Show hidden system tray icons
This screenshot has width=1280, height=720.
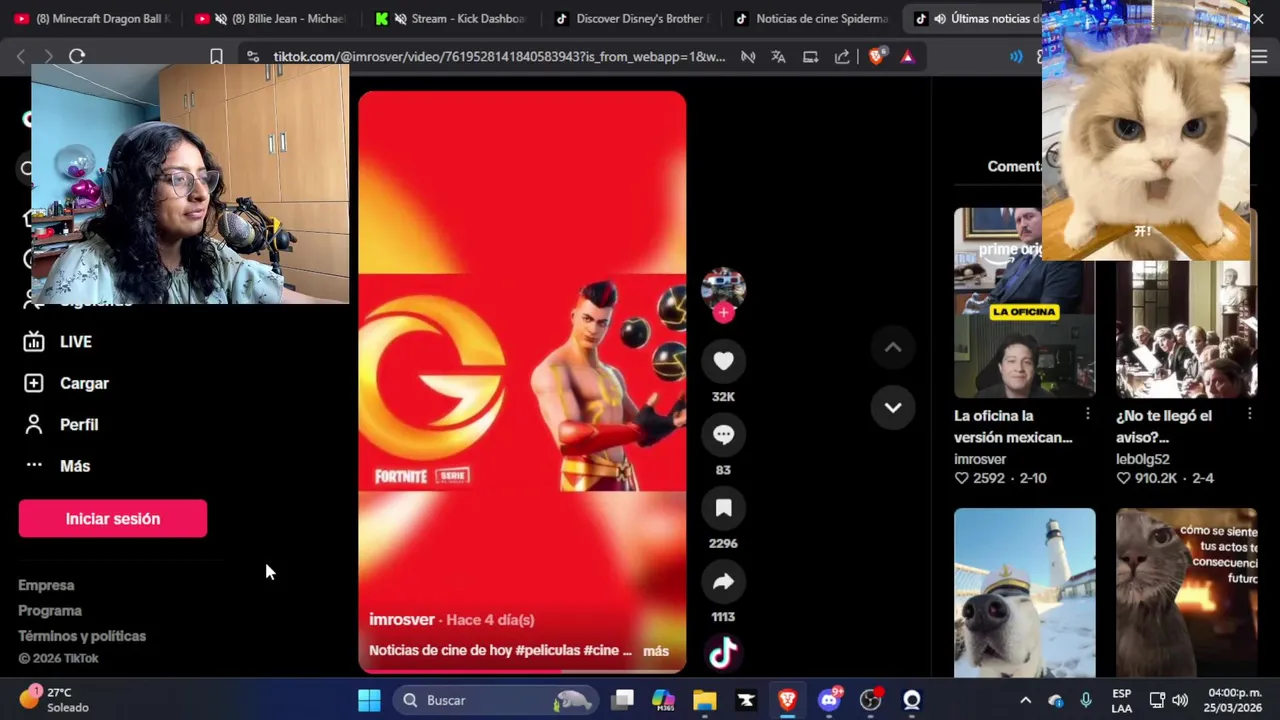1025,700
